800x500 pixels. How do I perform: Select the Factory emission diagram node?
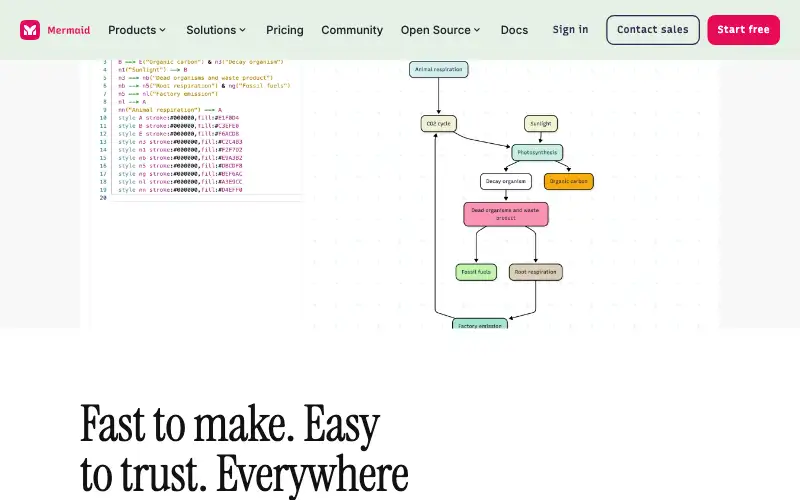click(480, 323)
